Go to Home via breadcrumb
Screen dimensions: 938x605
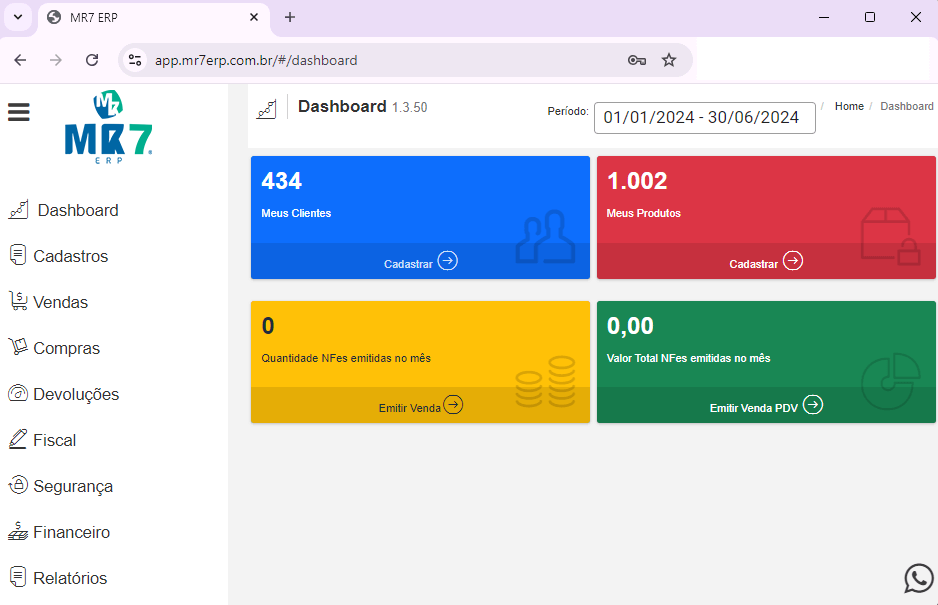[x=849, y=106]
